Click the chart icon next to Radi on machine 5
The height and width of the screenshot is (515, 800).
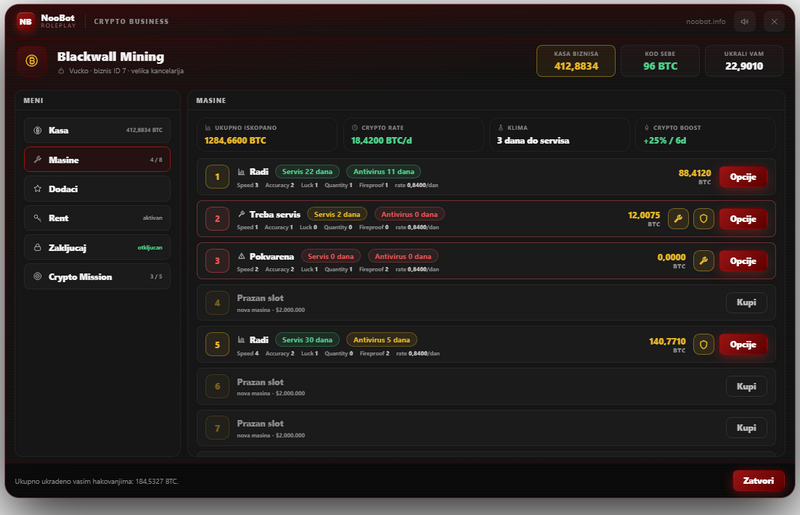point(241,340)
